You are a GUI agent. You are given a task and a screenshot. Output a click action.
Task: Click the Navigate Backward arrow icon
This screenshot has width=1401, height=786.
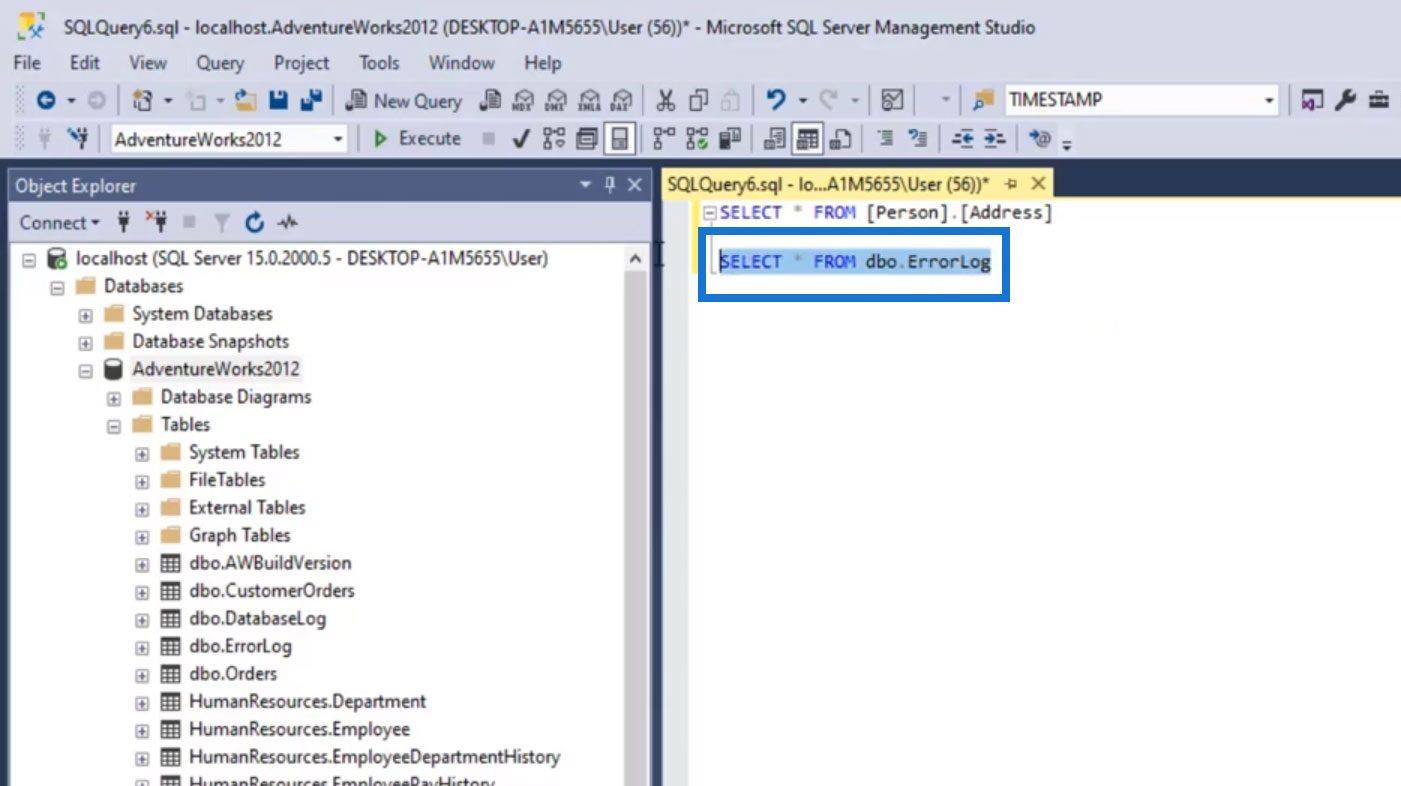(x=46, y=100)
